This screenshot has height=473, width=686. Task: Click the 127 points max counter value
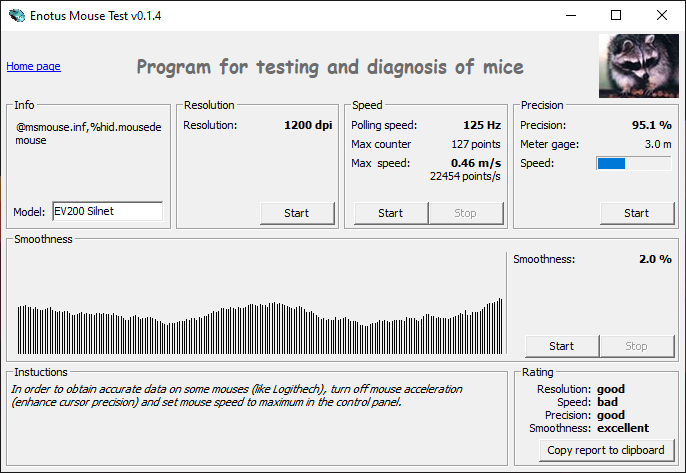click(x=476, y=144)
